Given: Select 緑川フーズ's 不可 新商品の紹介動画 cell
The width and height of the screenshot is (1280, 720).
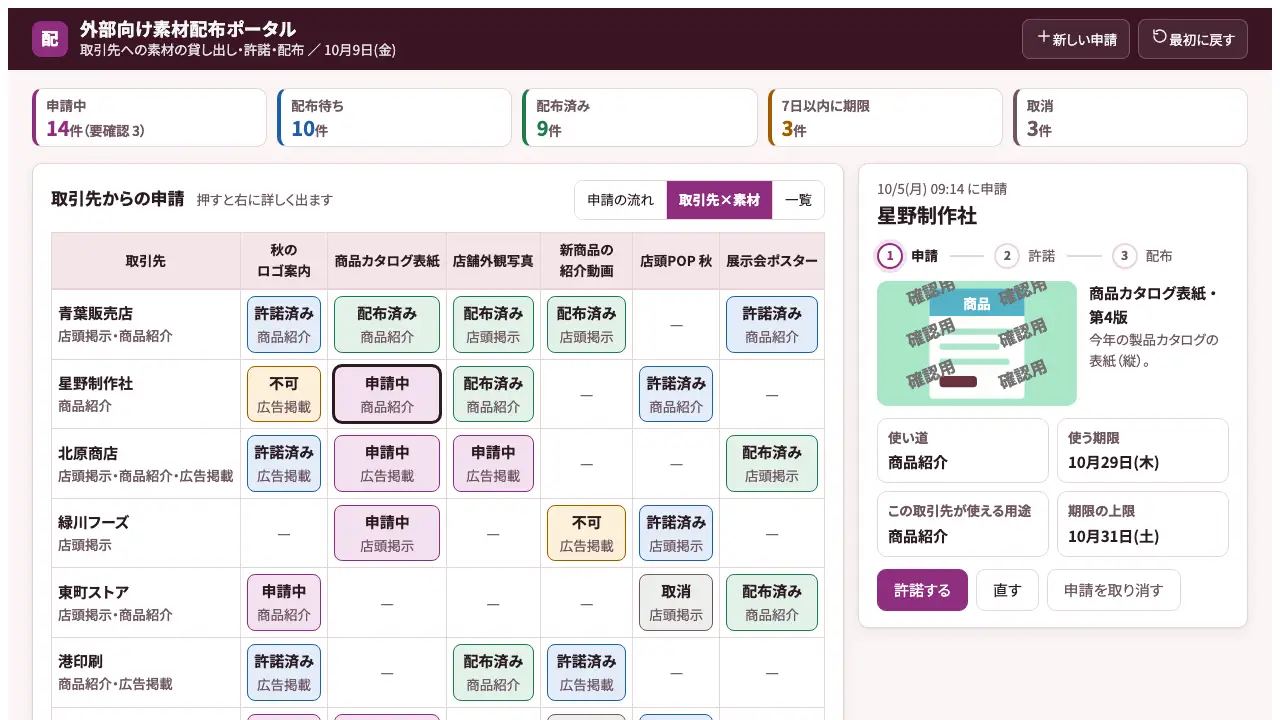Looking at the screenshot, I should [x=586, y=533].
